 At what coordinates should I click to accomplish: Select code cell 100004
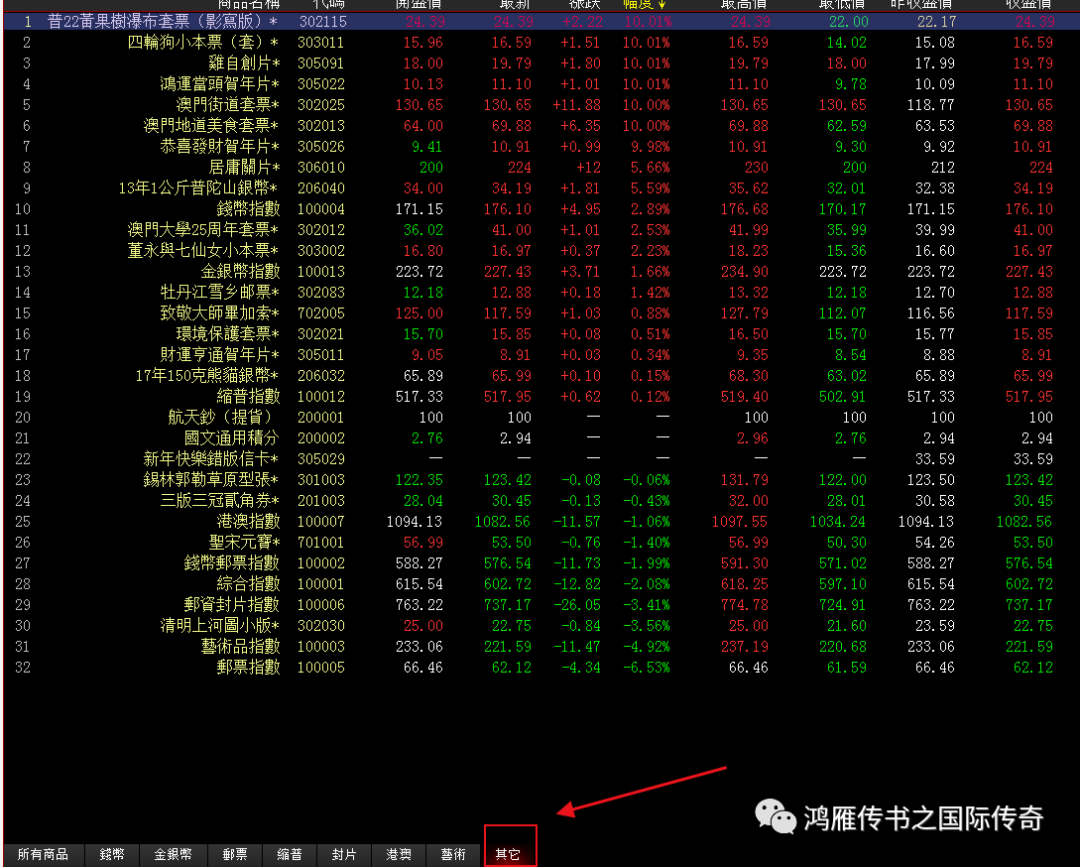click(321, 209)
